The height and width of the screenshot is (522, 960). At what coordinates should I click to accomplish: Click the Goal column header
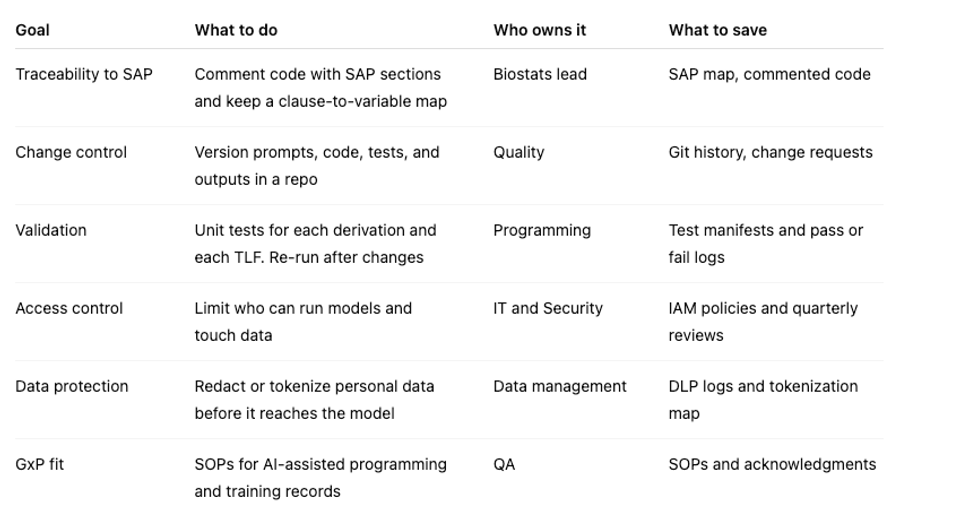32,30
